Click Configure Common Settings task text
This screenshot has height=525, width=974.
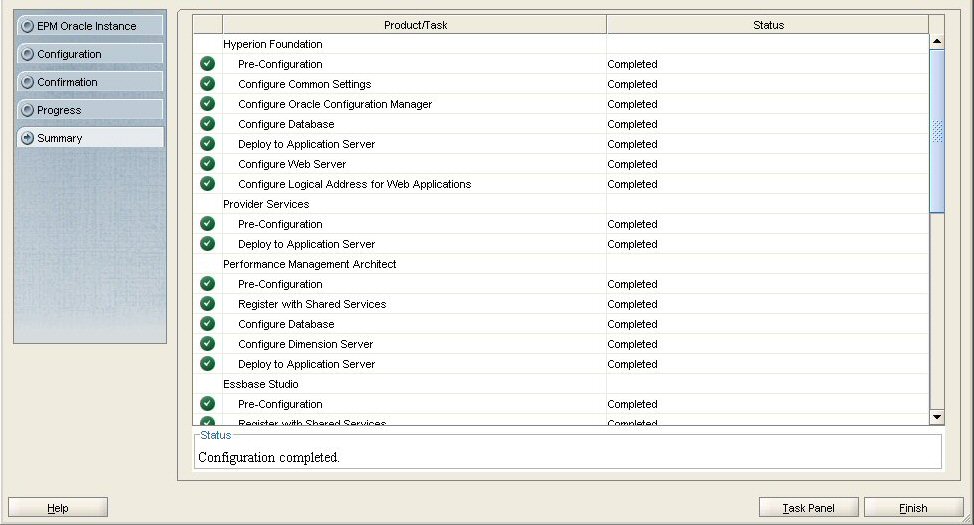pyautogui.click(x=304, y=84)
